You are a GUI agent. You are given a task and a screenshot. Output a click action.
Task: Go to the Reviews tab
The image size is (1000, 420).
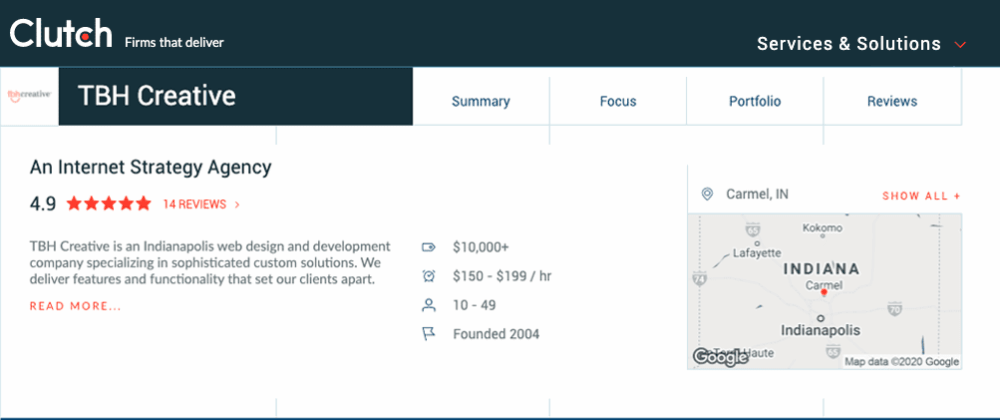pos(892,101)
